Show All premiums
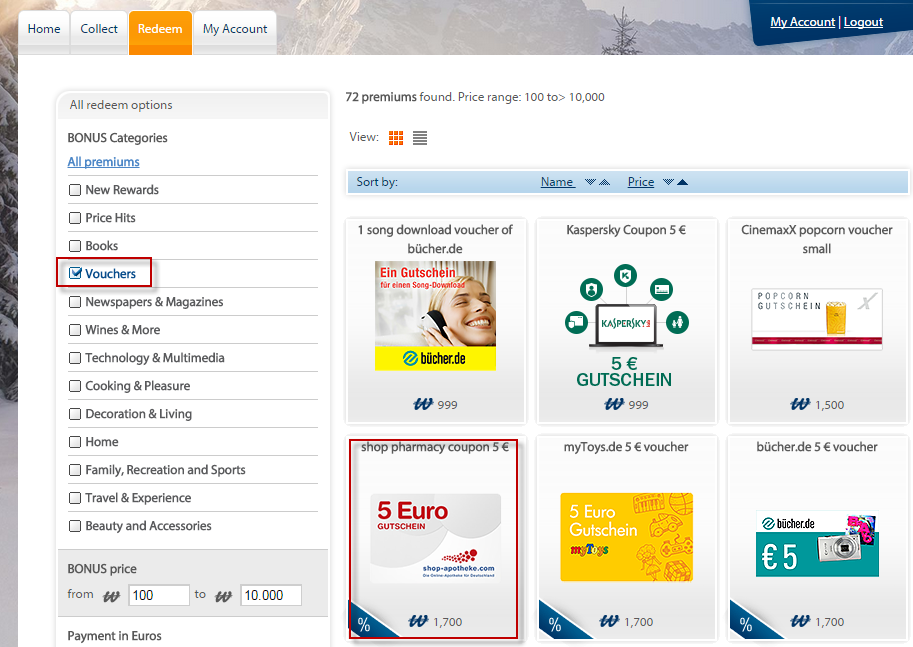Screen dimensions: 913x647 [104, 162]
